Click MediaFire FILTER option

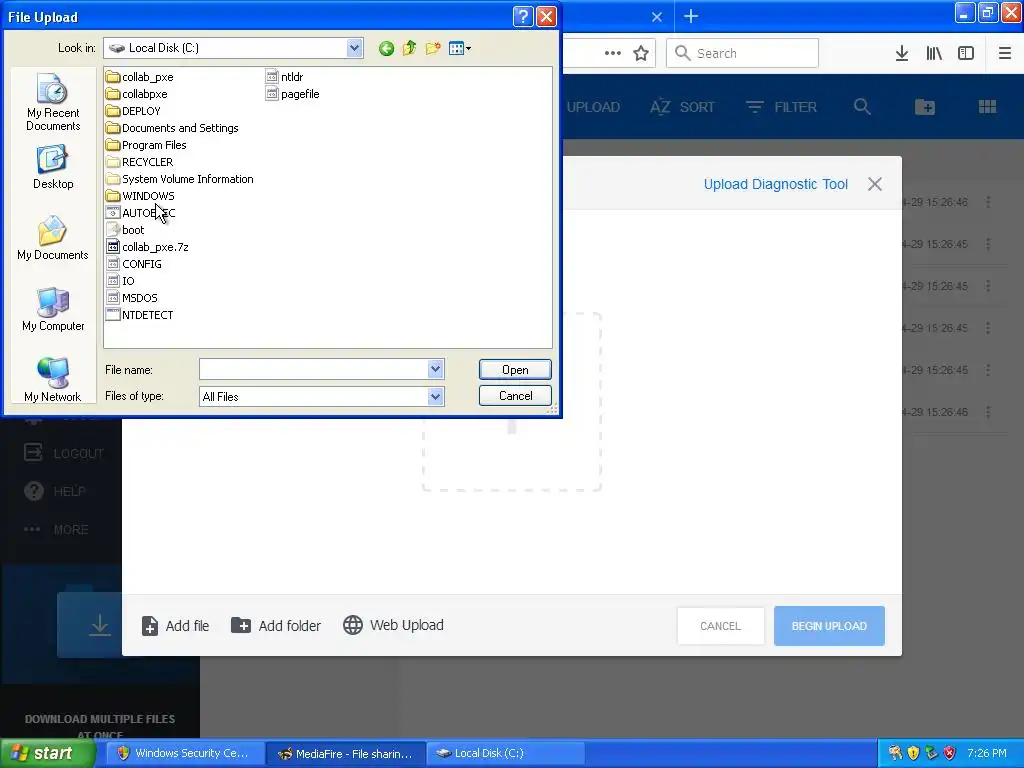781,107
